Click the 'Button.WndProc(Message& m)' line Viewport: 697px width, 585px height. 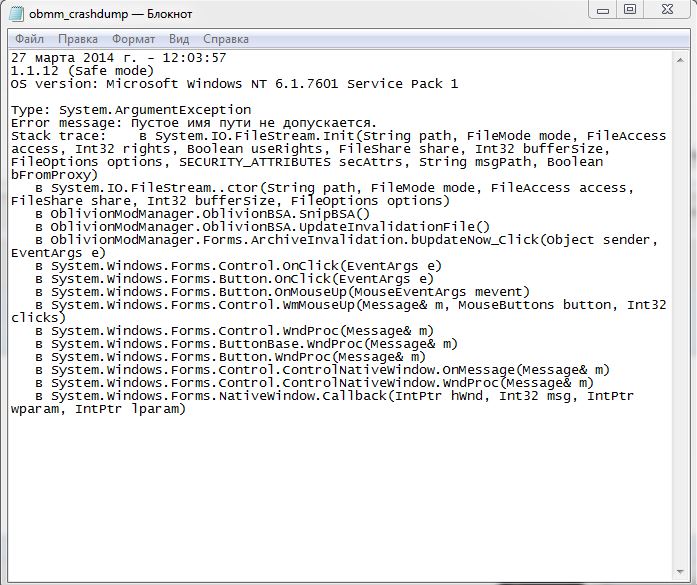[x=230, y=357]
